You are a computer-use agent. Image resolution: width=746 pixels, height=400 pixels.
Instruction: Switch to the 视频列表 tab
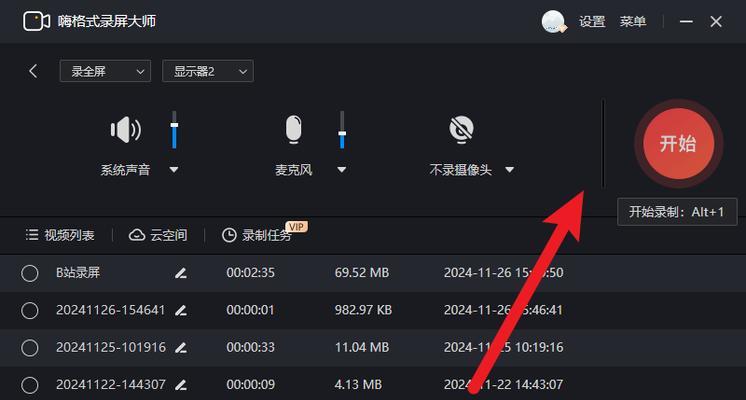point(60,235)
